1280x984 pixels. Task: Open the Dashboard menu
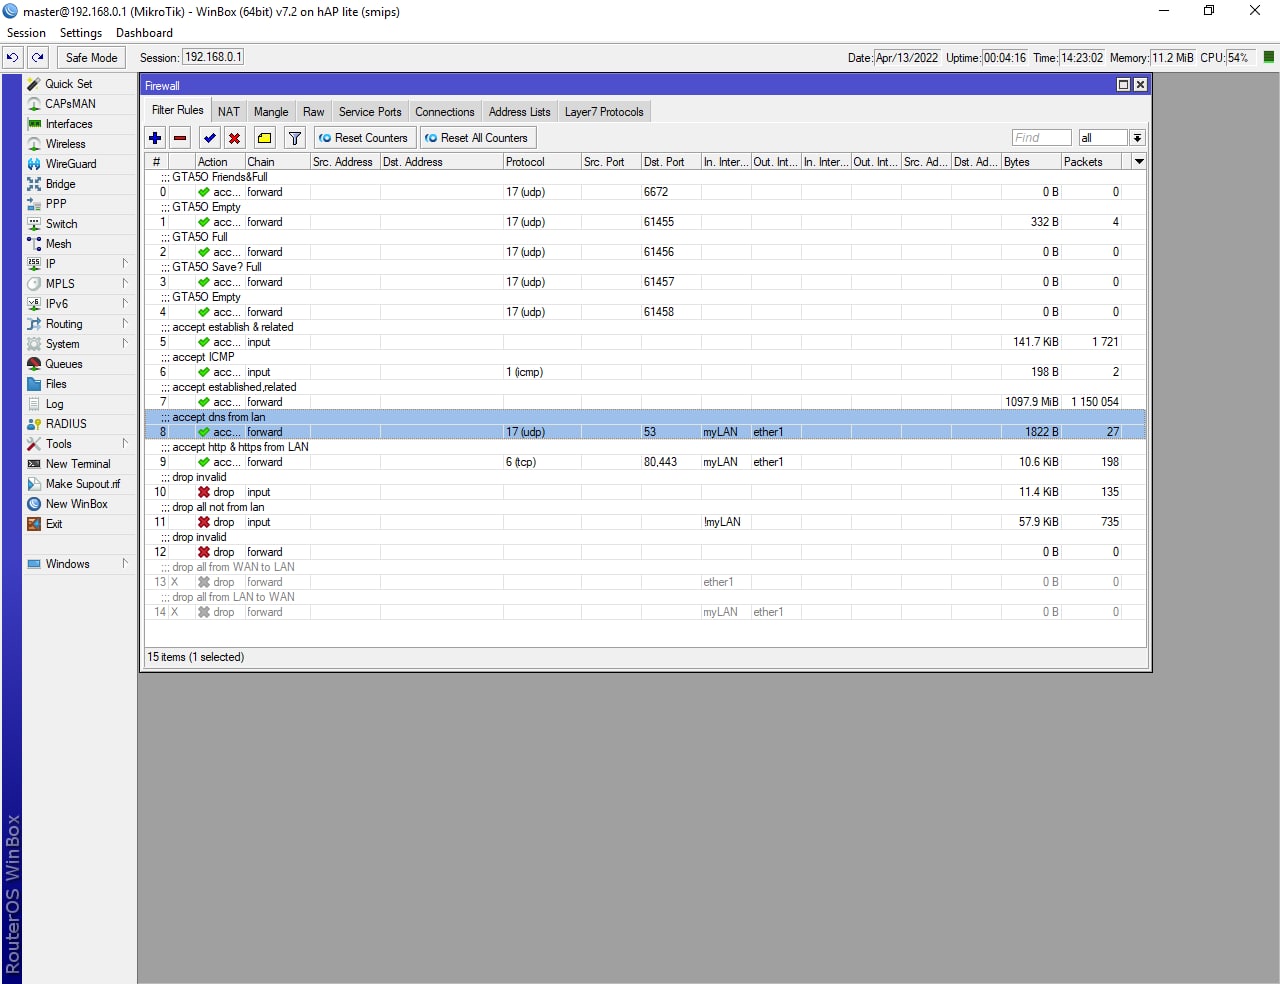tap(144, 33)
